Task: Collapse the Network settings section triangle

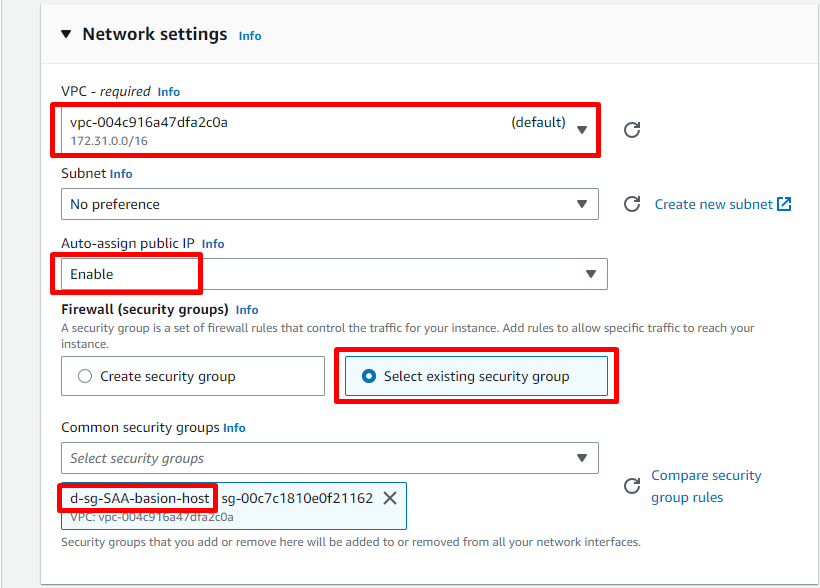Action: point(66,34)
